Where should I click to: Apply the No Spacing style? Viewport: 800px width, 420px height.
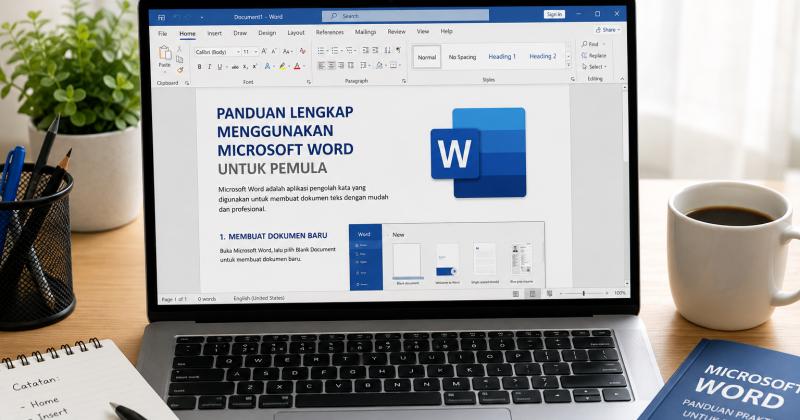pyautogui.click(x=462, y=57)
